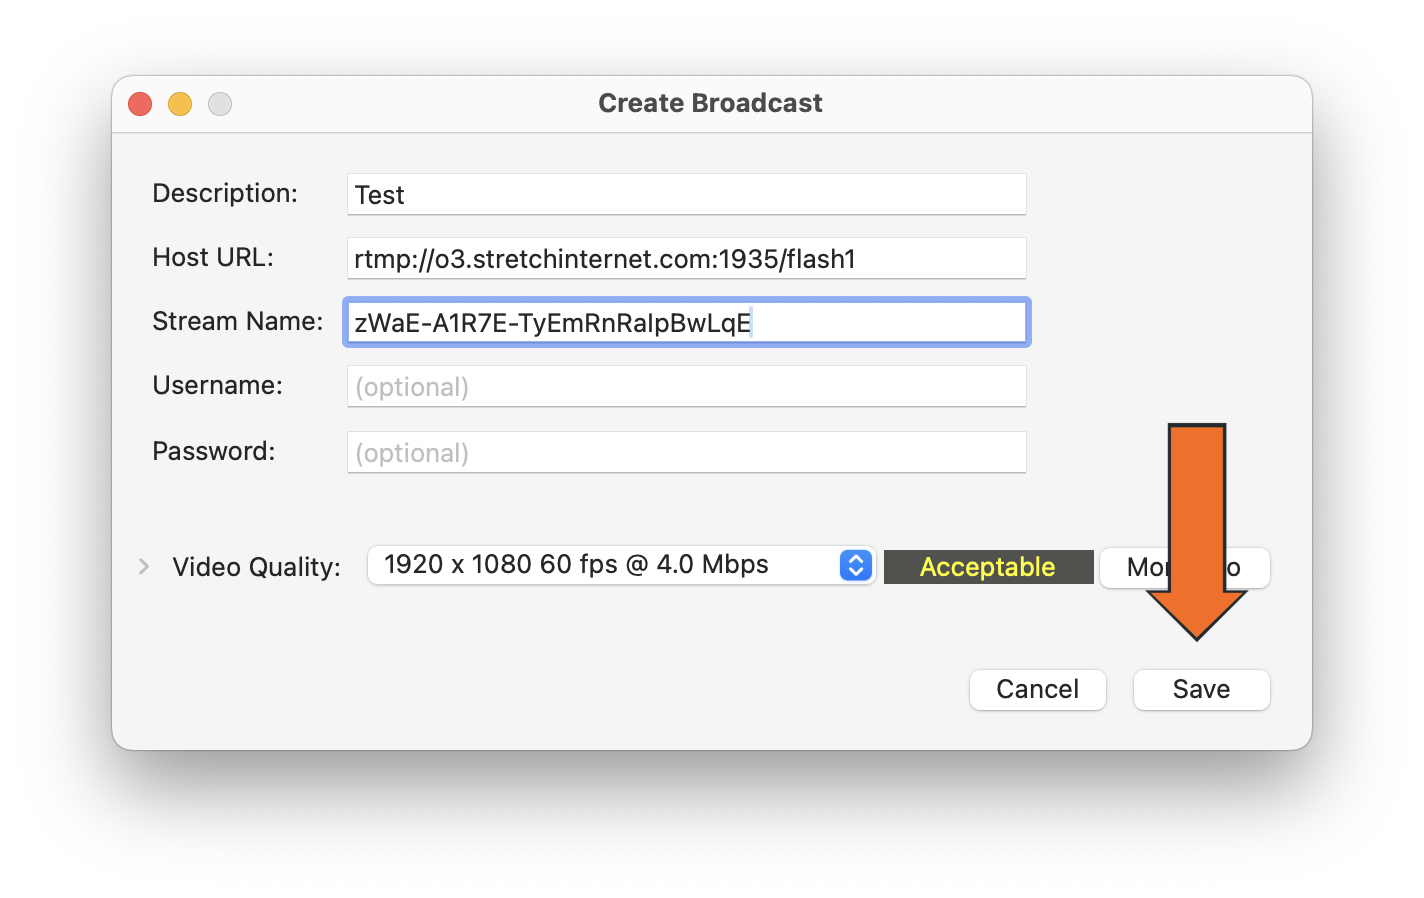Click the optional Password field
This screenshot has width=1424, height=898.
(686, 452)
